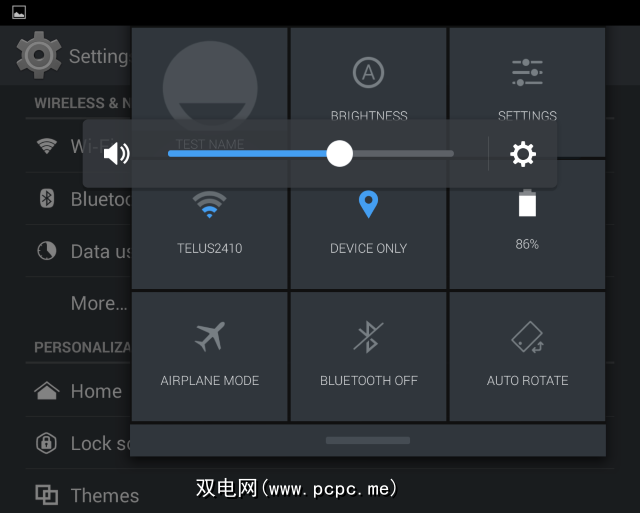Click the location pin icon
The height and width of the screenshot is (513, 640).
368,204
